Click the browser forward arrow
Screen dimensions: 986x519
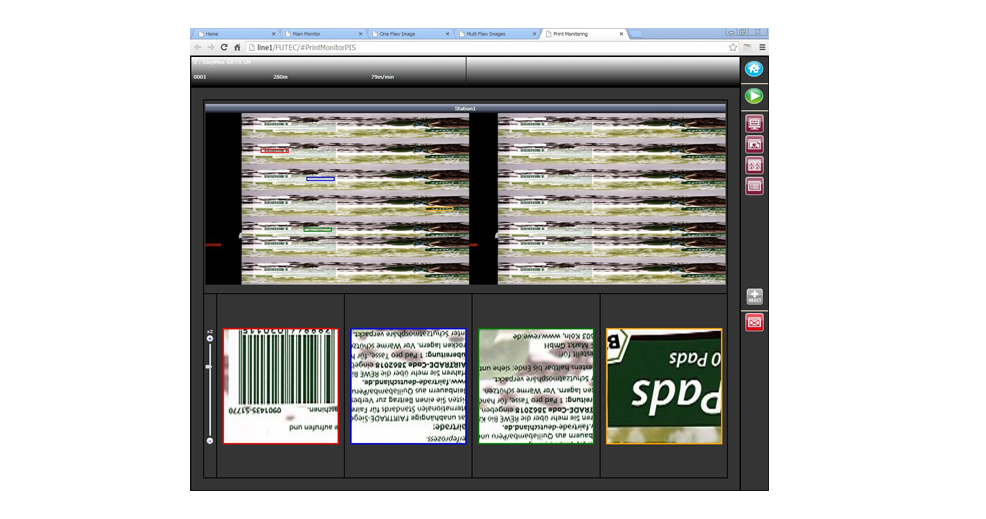pos(211,47)
